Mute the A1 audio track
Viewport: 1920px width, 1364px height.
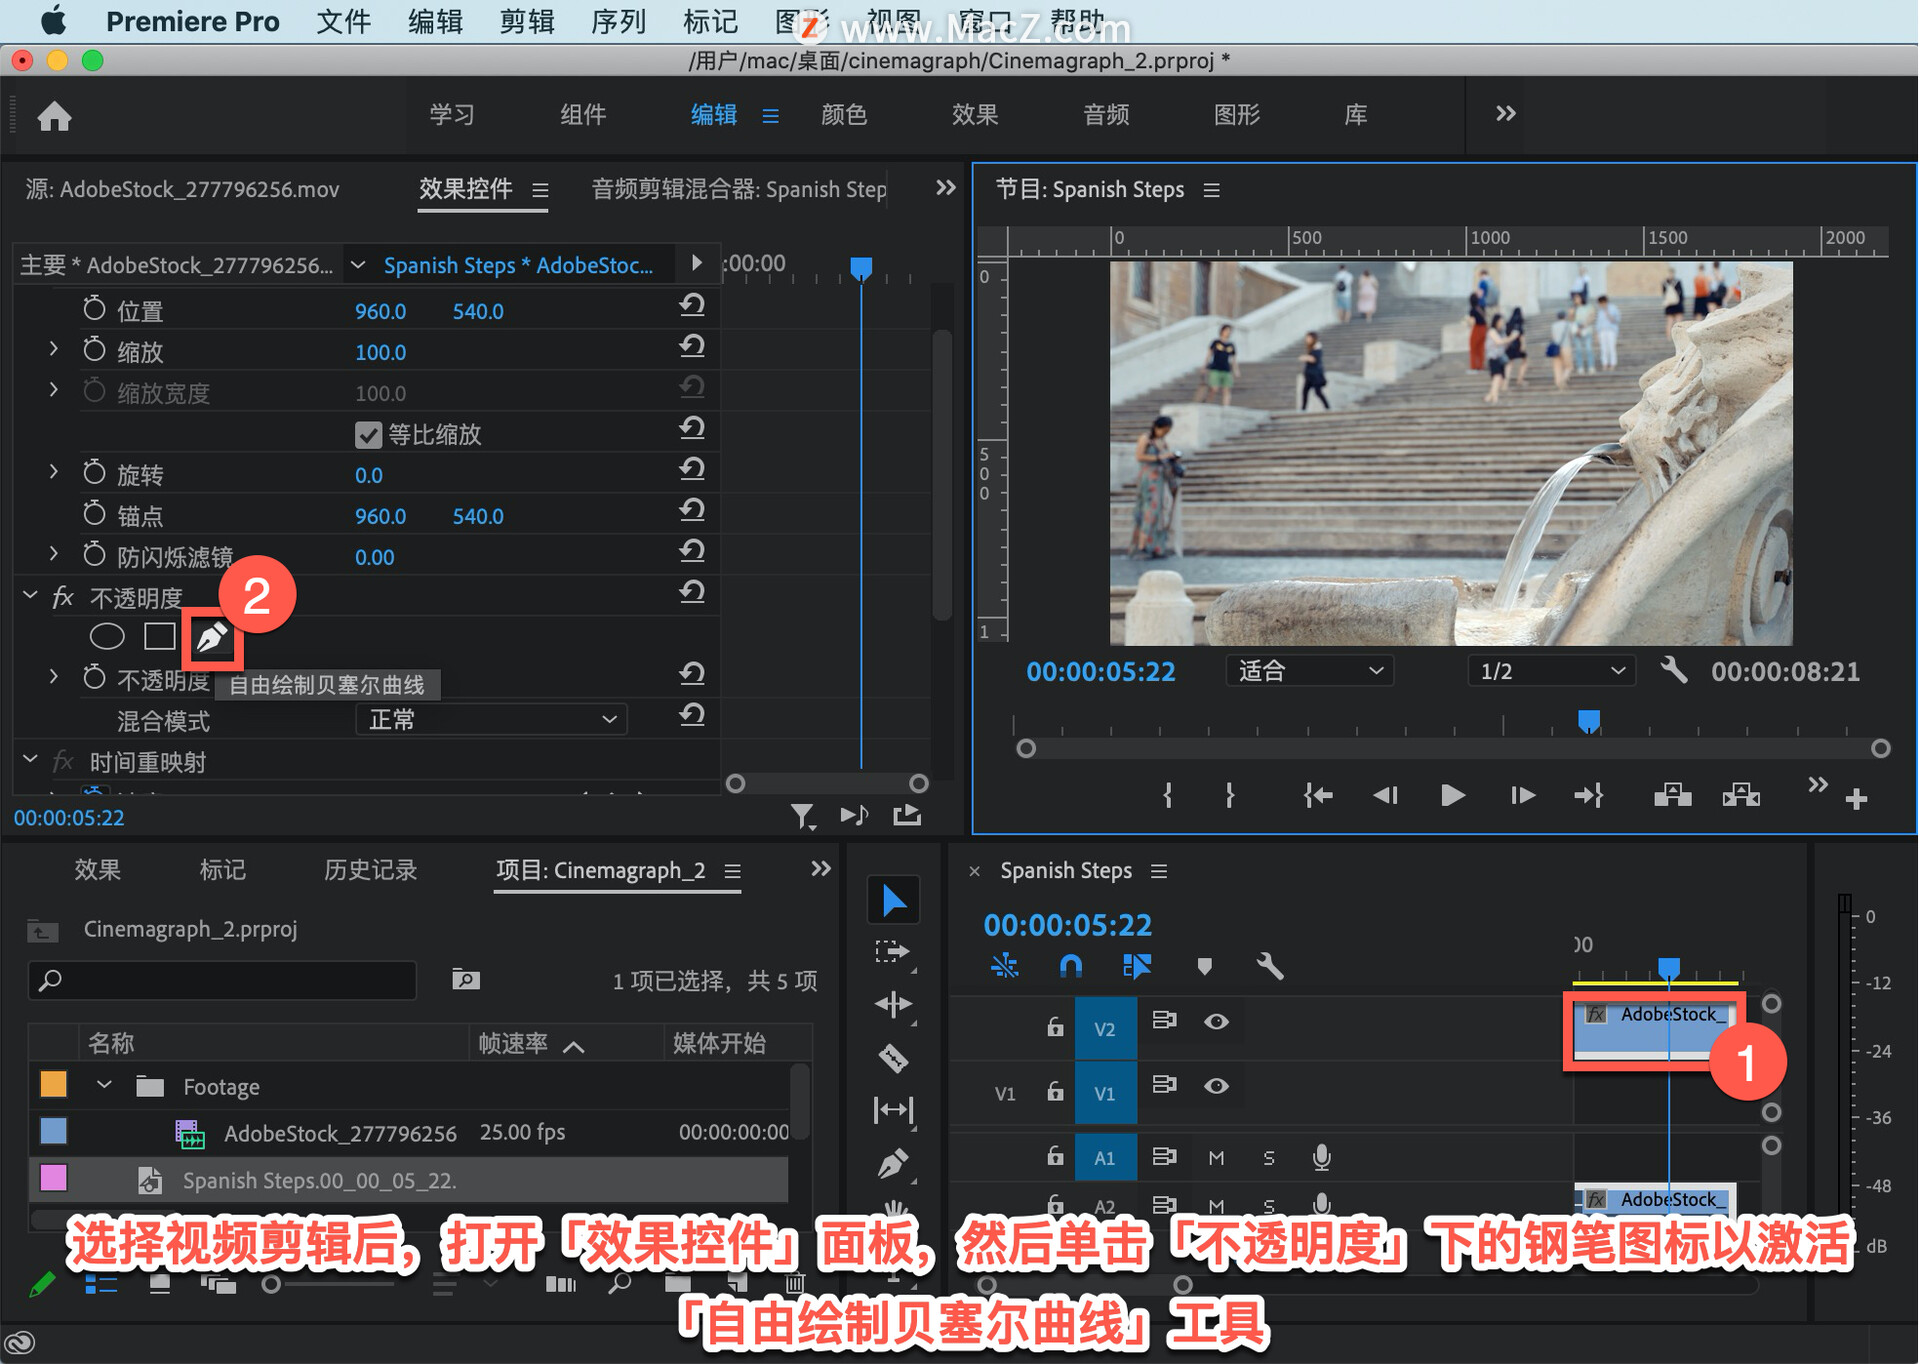point(1216,1158)
